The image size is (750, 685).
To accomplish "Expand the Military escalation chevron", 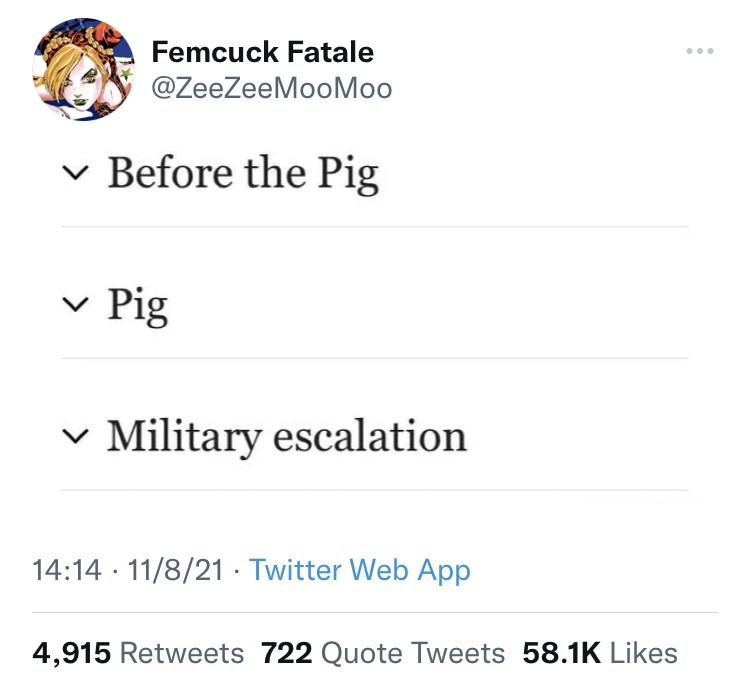I will pyautogui.click(x=73, y=437).
